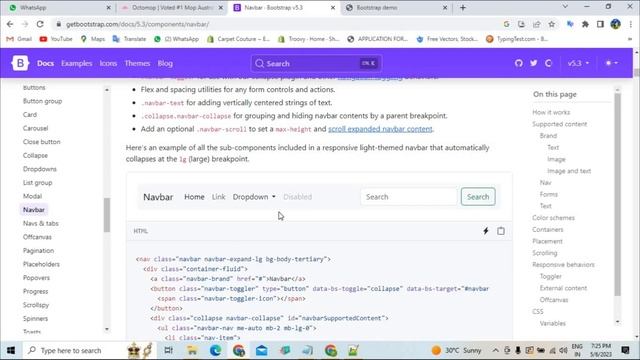The image size is (640, 360).
Task: Open Carousel docs in sidebar
Action: tap(36, 128)
